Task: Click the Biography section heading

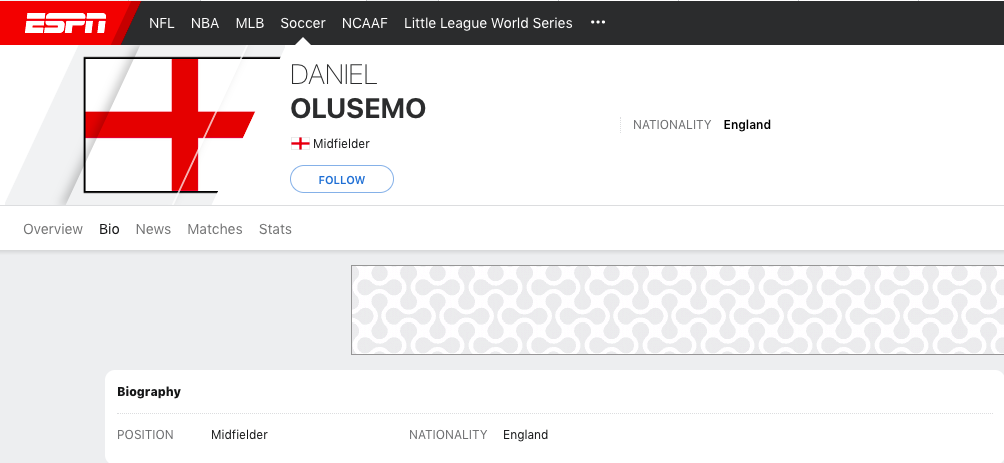Action: coord(149,391)
